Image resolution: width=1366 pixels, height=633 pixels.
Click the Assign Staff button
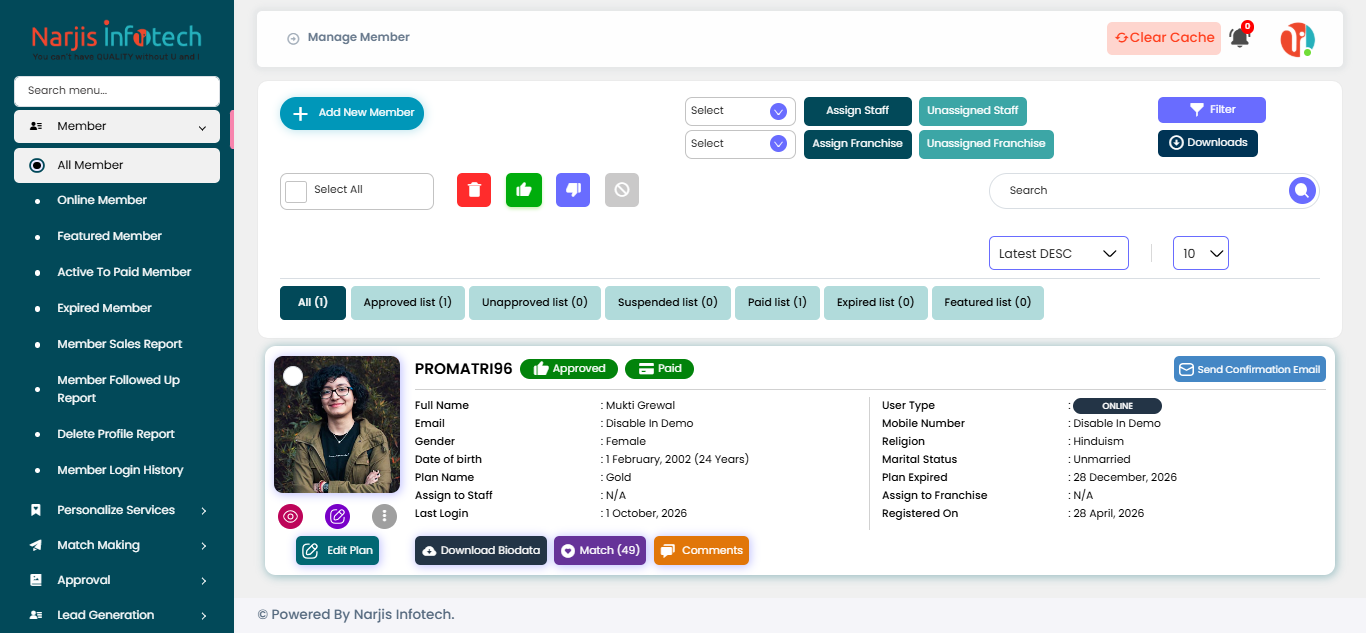click(858, 111)
